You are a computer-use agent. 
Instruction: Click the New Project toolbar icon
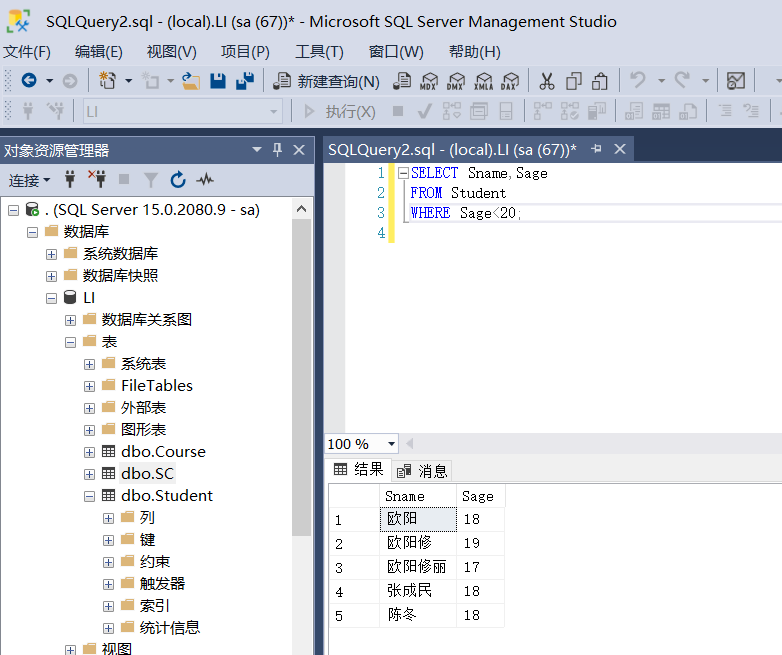coord(107,80)
